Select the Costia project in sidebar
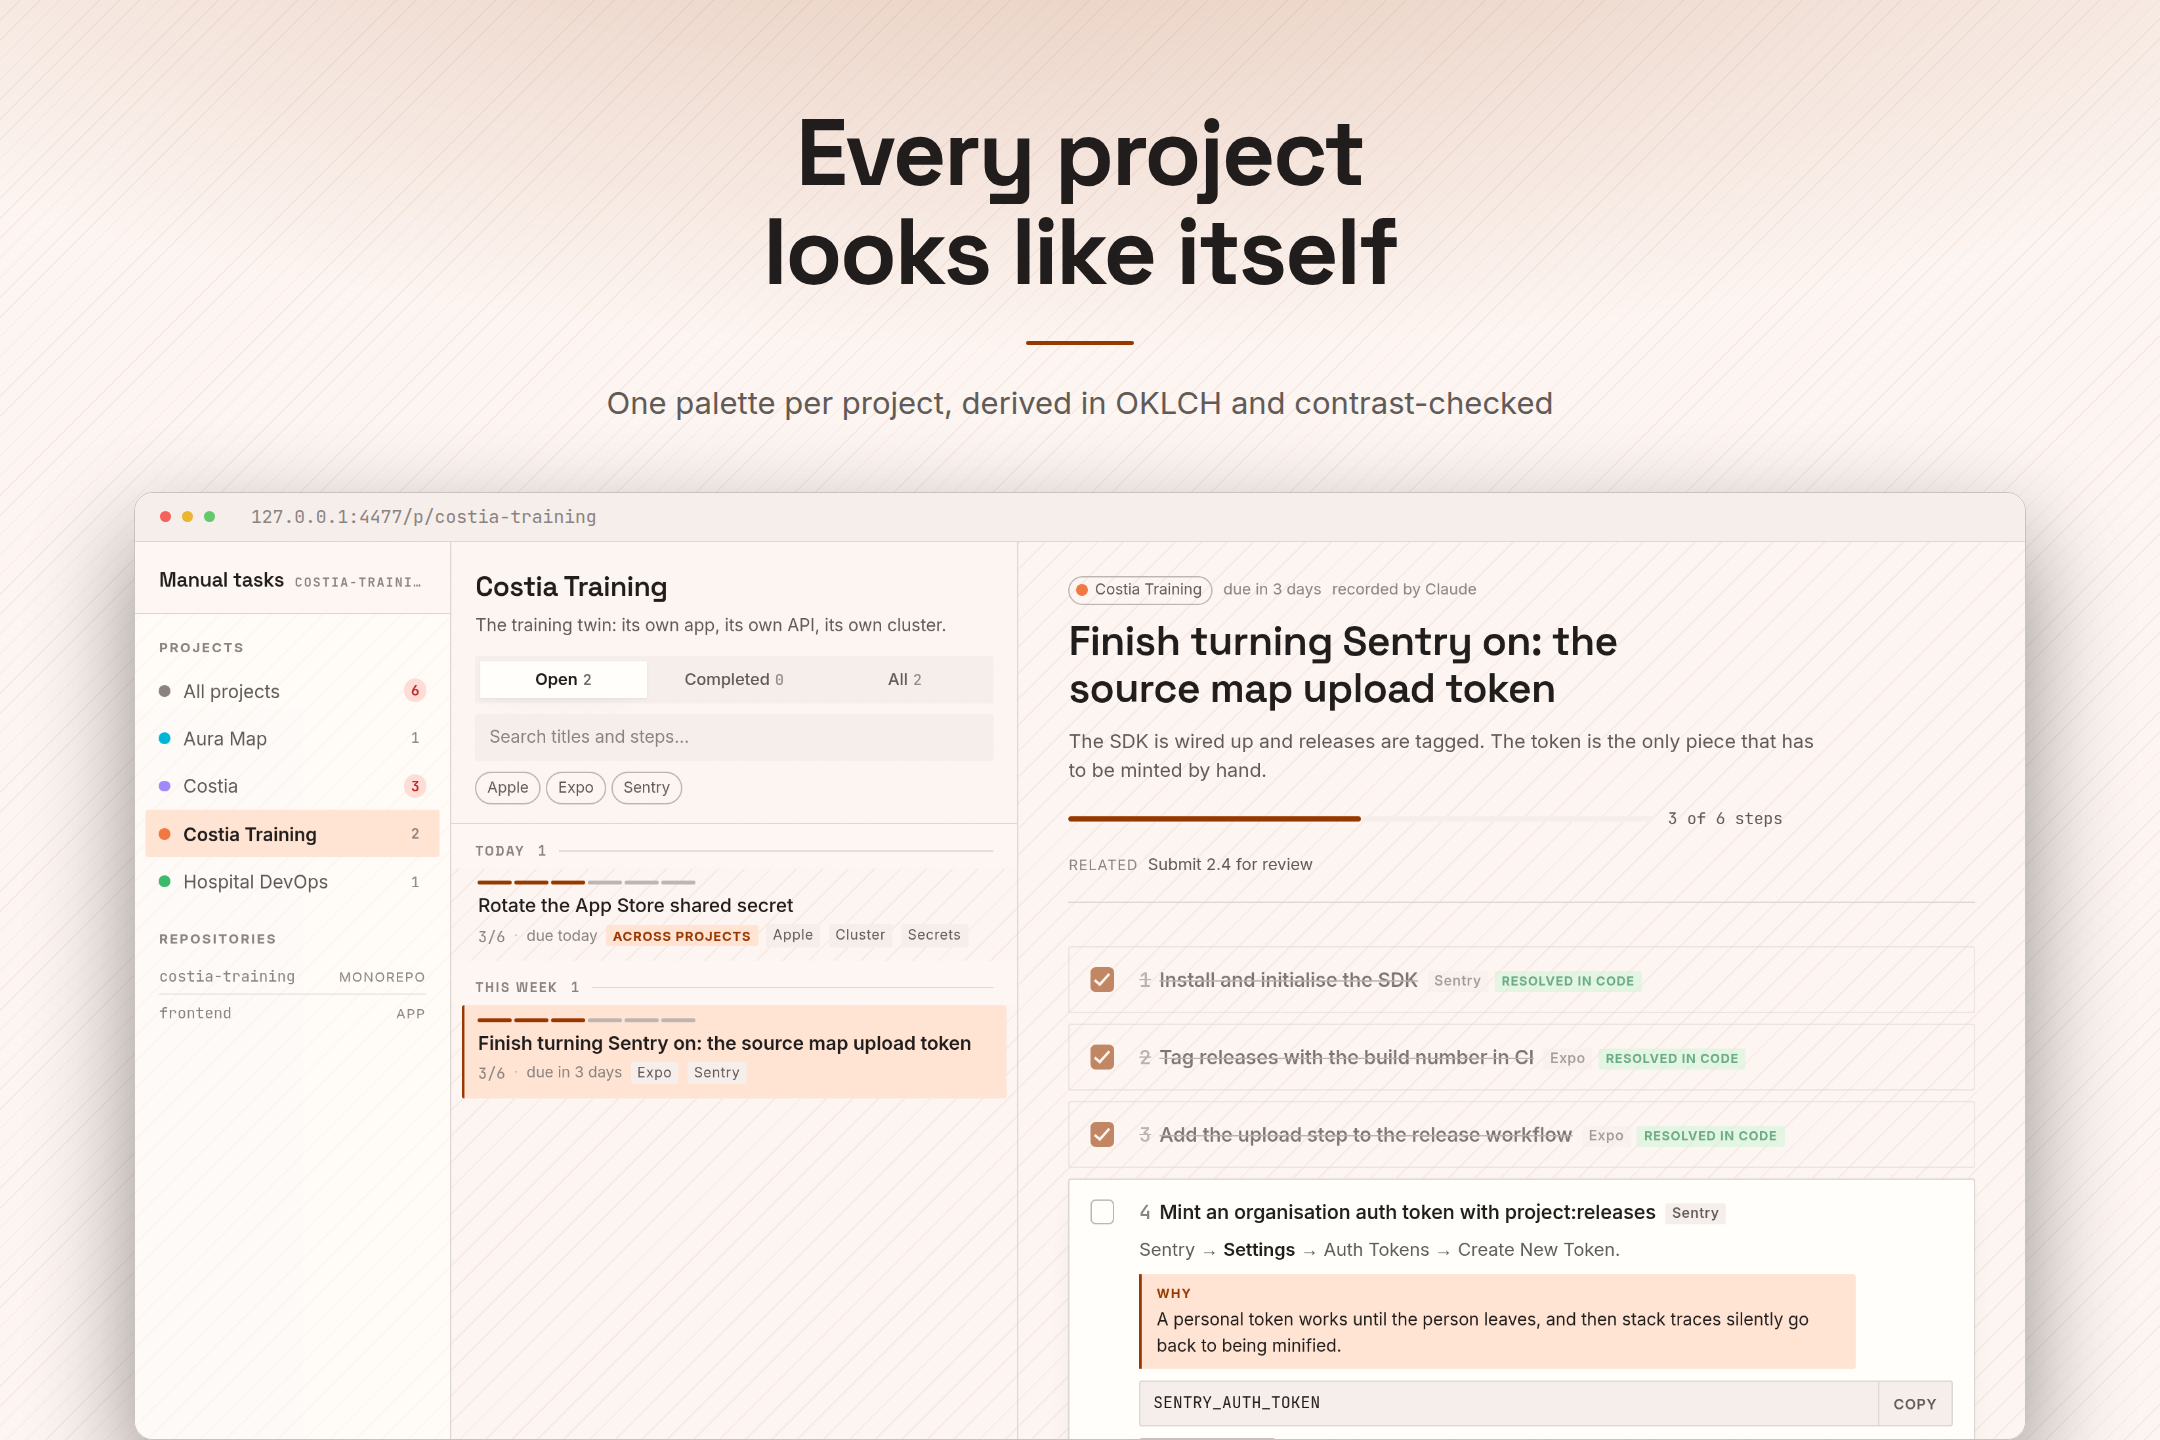Viewport: 2160px width, 1440px height. (292, 786)
